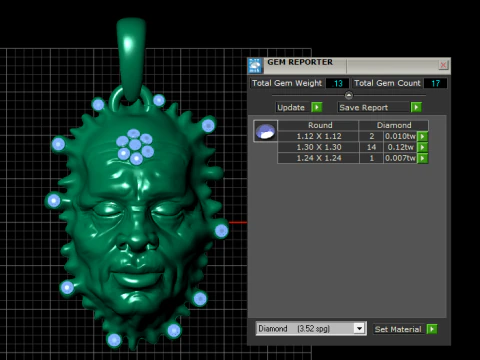Click the GEM REPORTER title bar
Viewport: 480px width, 360px height.
click(350, 66)
